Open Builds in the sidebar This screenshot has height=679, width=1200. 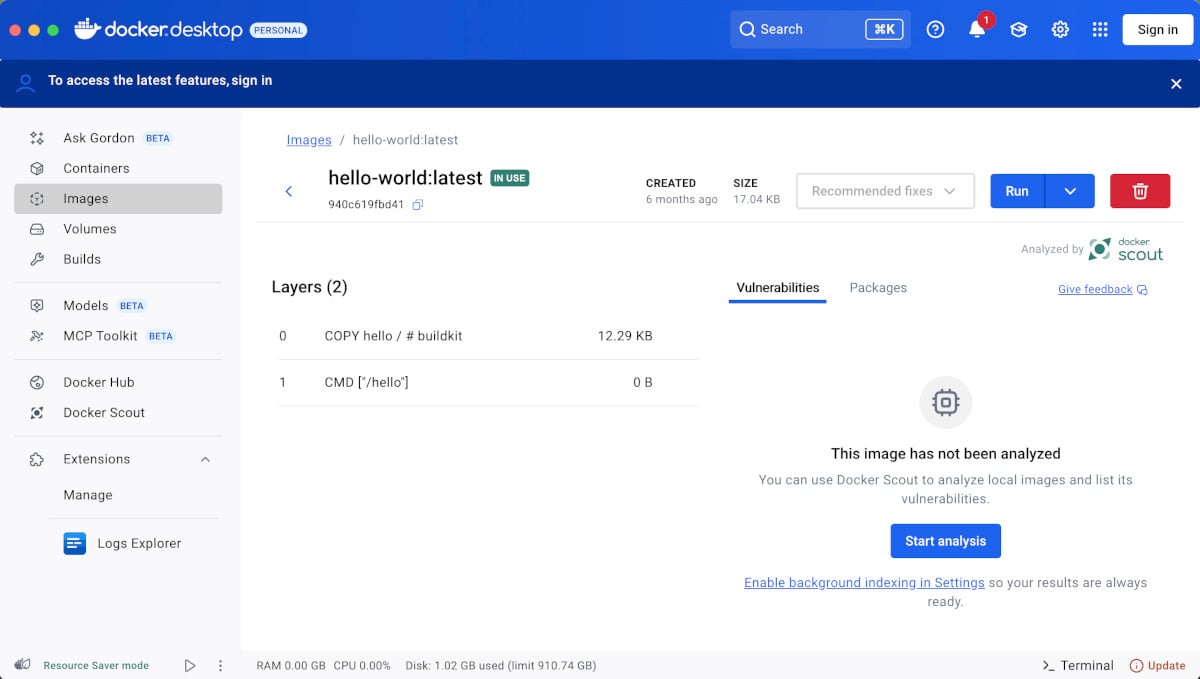click(x=118, y=259)
